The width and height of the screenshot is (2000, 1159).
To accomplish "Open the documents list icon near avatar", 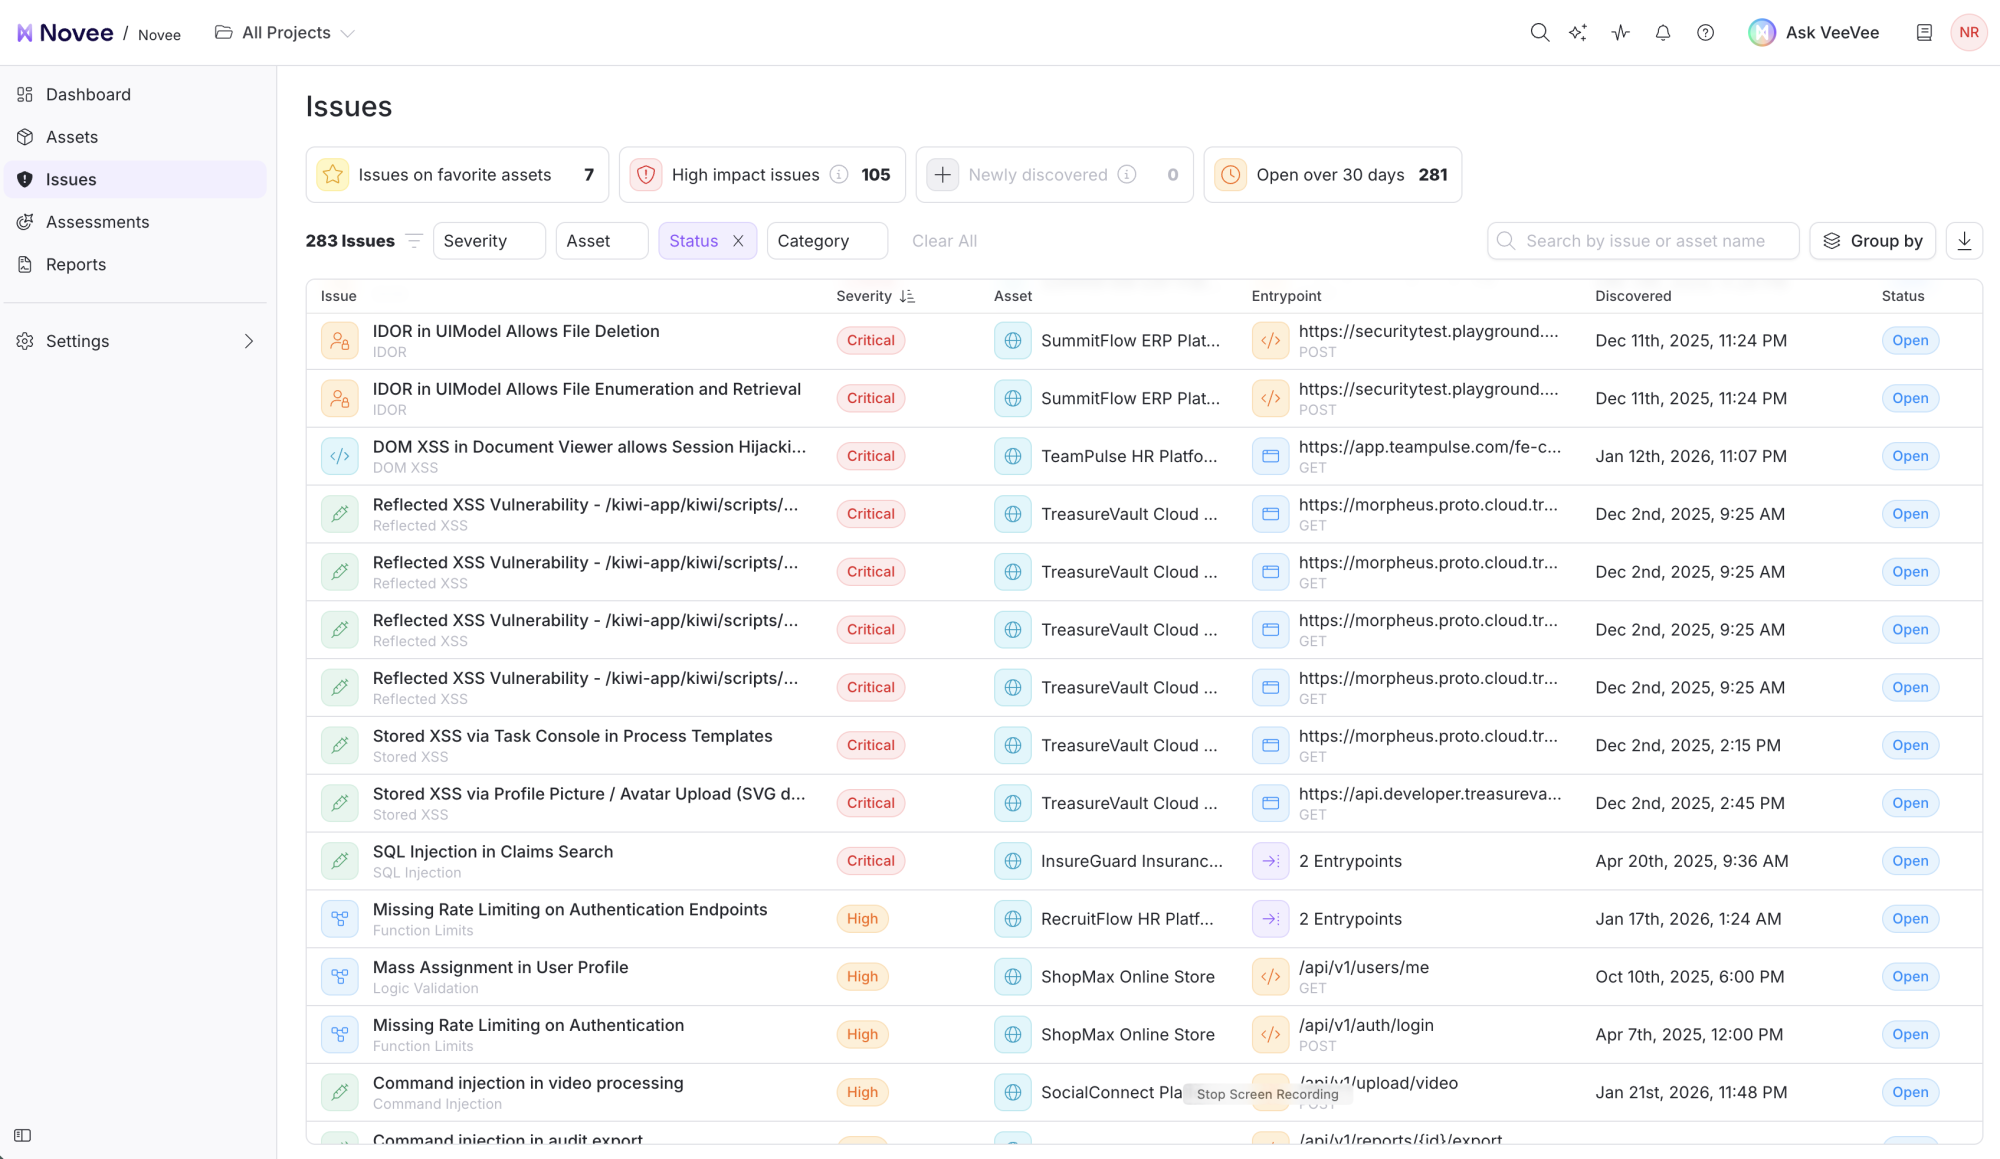I will coord(1924,33).
